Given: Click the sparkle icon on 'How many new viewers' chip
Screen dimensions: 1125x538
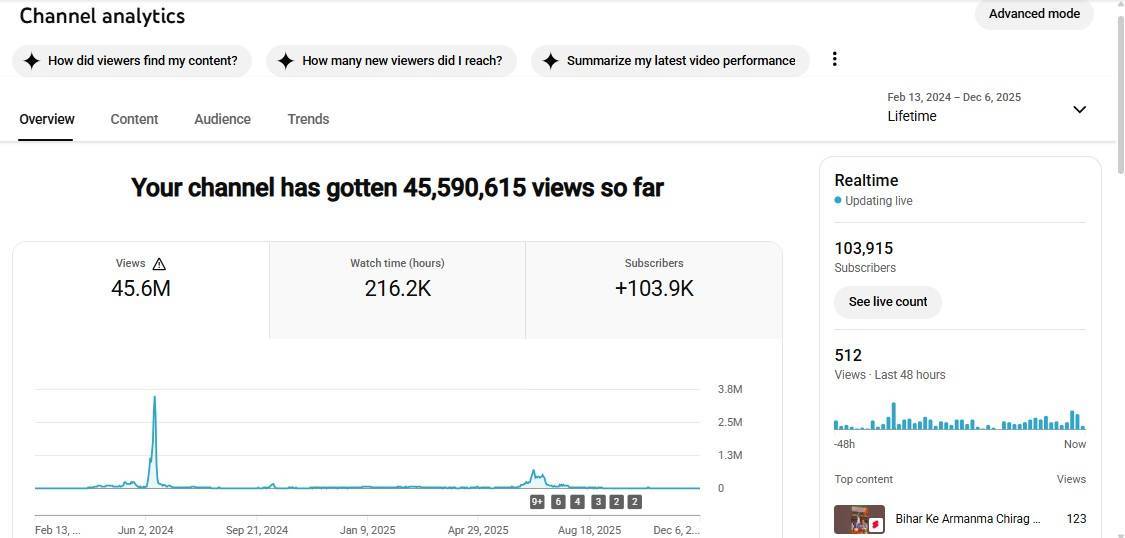Looking at the screenshot, I should [285, 61].
